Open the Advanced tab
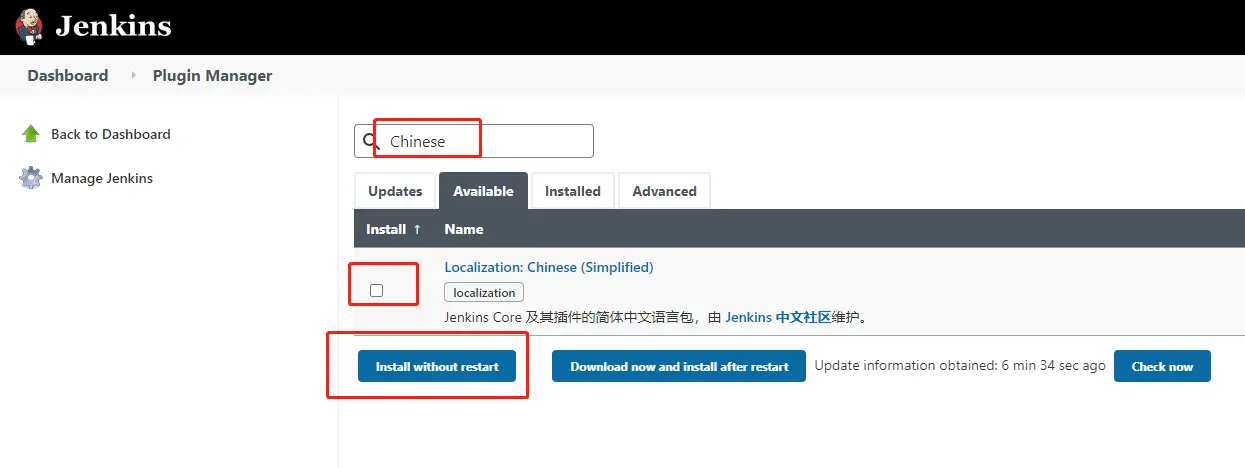The height and width of the screenshot is (468, 1245). 664,191
